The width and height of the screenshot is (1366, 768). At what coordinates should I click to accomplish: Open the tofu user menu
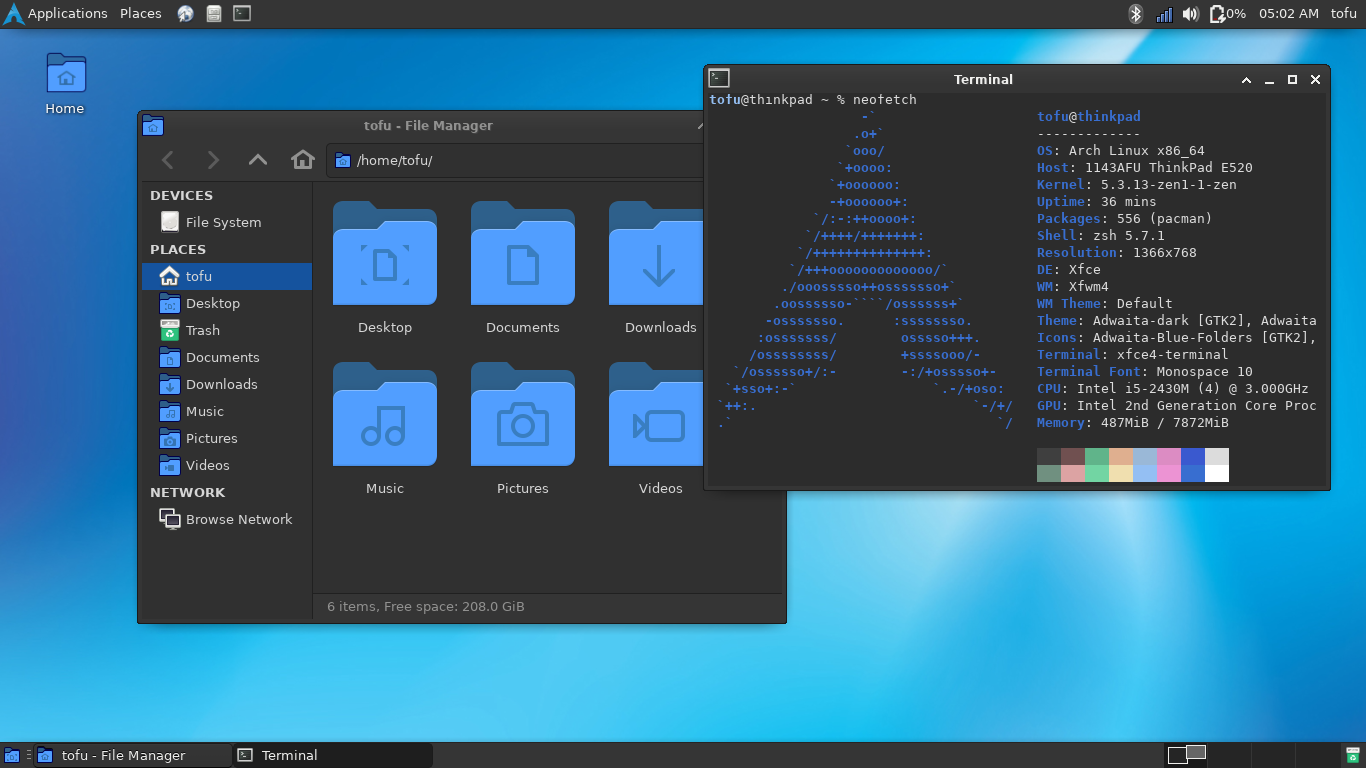pyautogui.click(x=1344, y=14)
